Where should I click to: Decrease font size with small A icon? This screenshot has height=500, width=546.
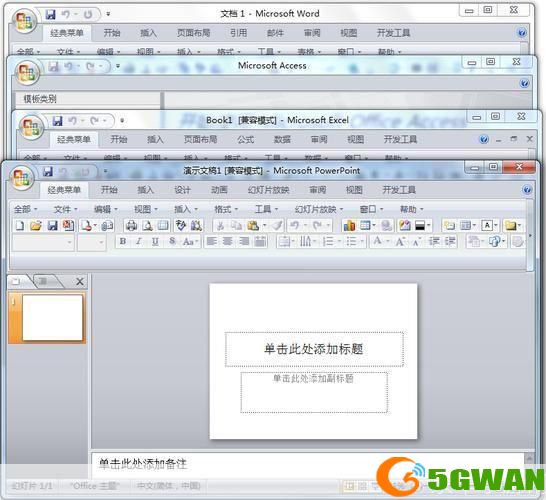pos(416,241)
